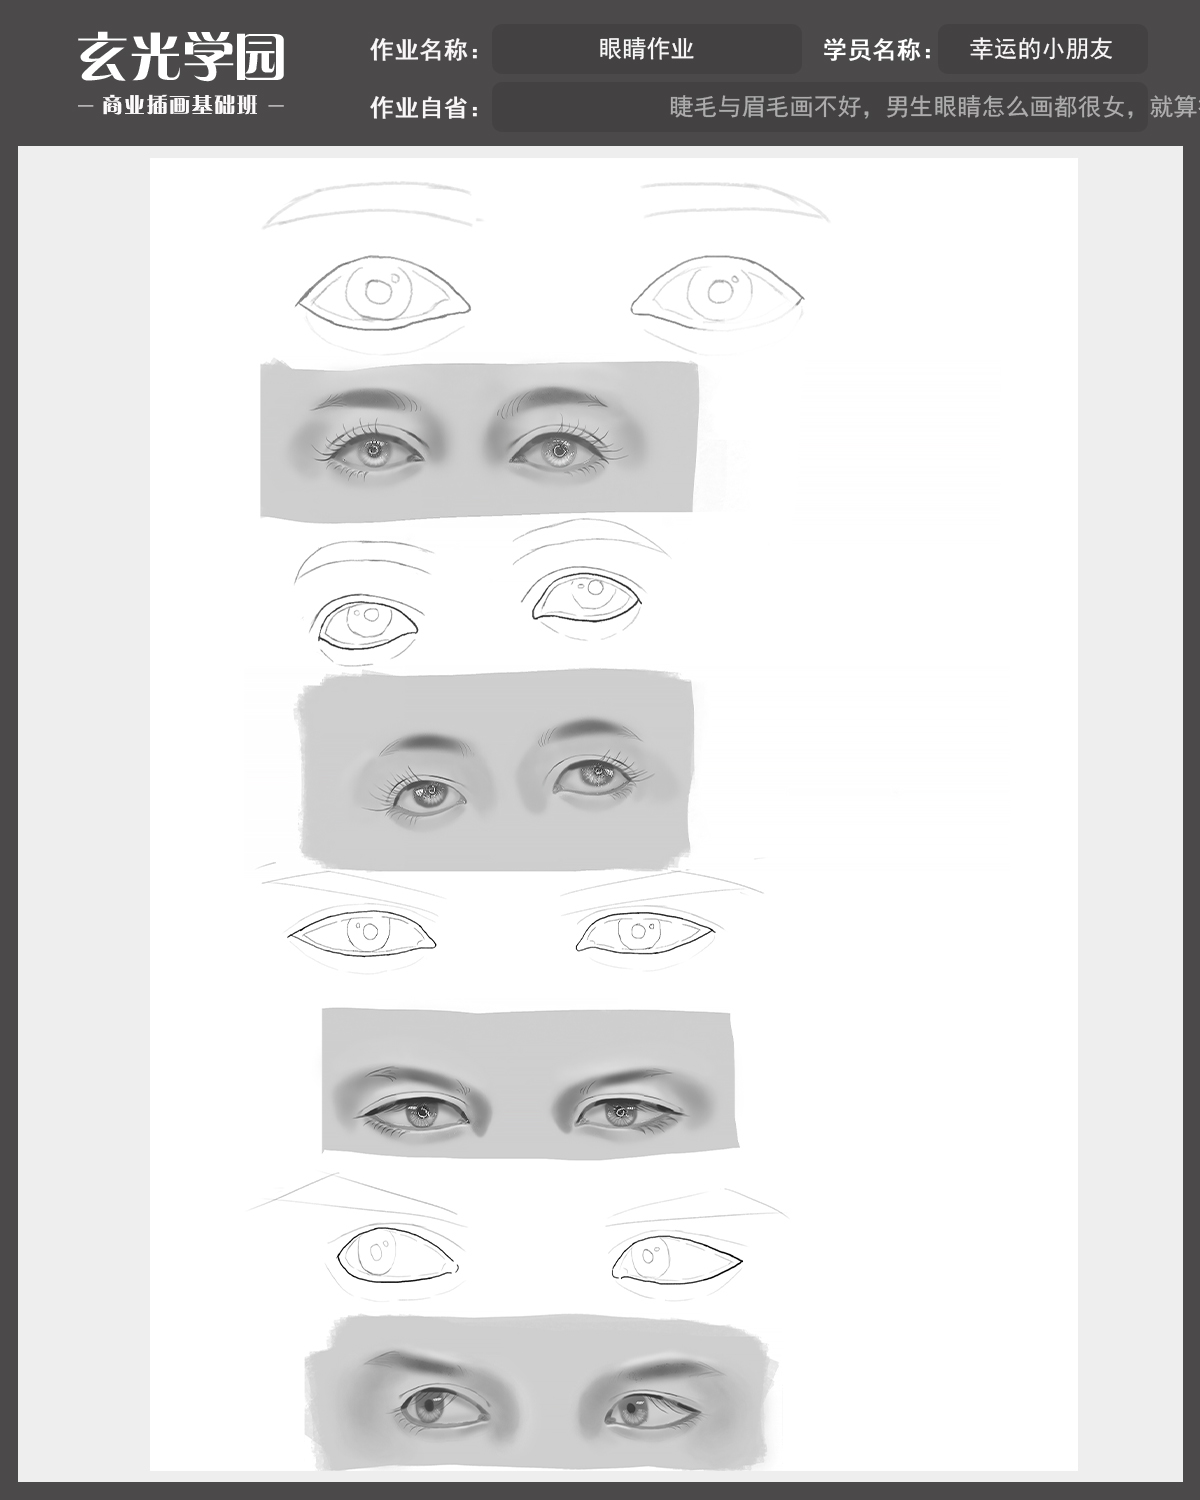Click the 学员名称 label
The width and height of the screenshot is (1200, 1500).
click(878, 50)
